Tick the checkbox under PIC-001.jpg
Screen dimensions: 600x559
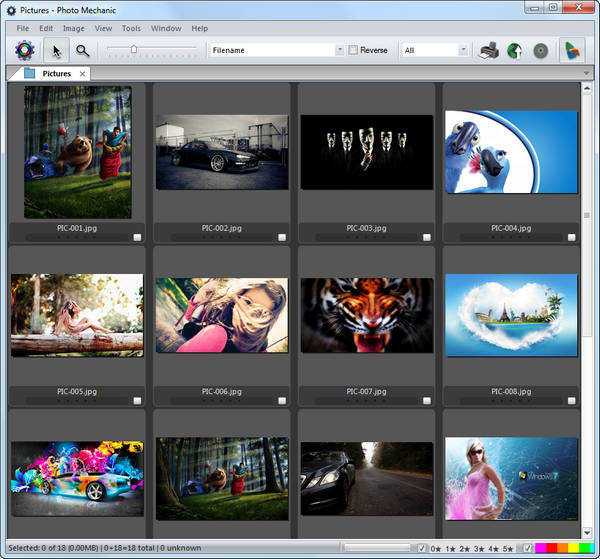tap(137, 237)
